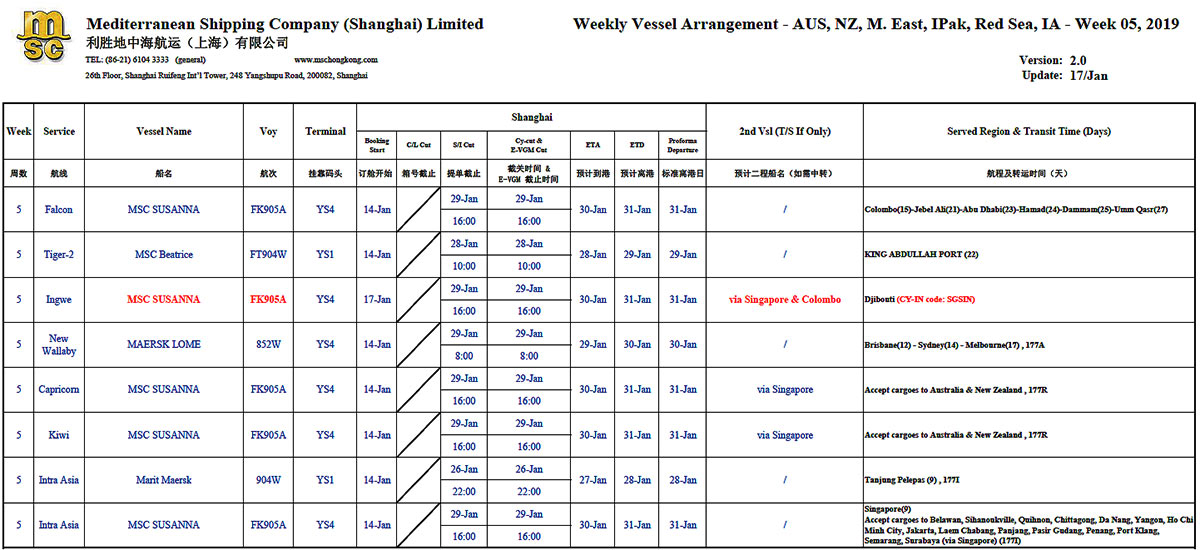Click the Served Region & Transit Time header
Screen dimensions: 1200x550
coord(1029,131)
